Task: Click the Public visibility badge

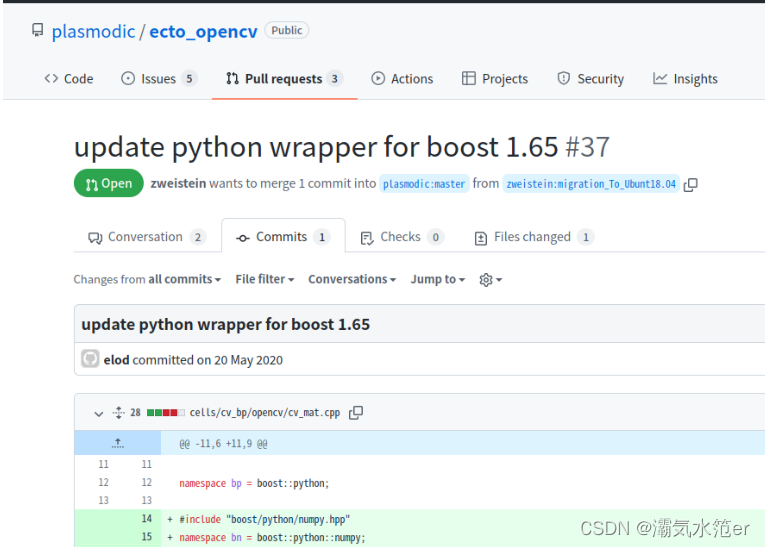Action: pyautogui.click(x=286, y=30)
